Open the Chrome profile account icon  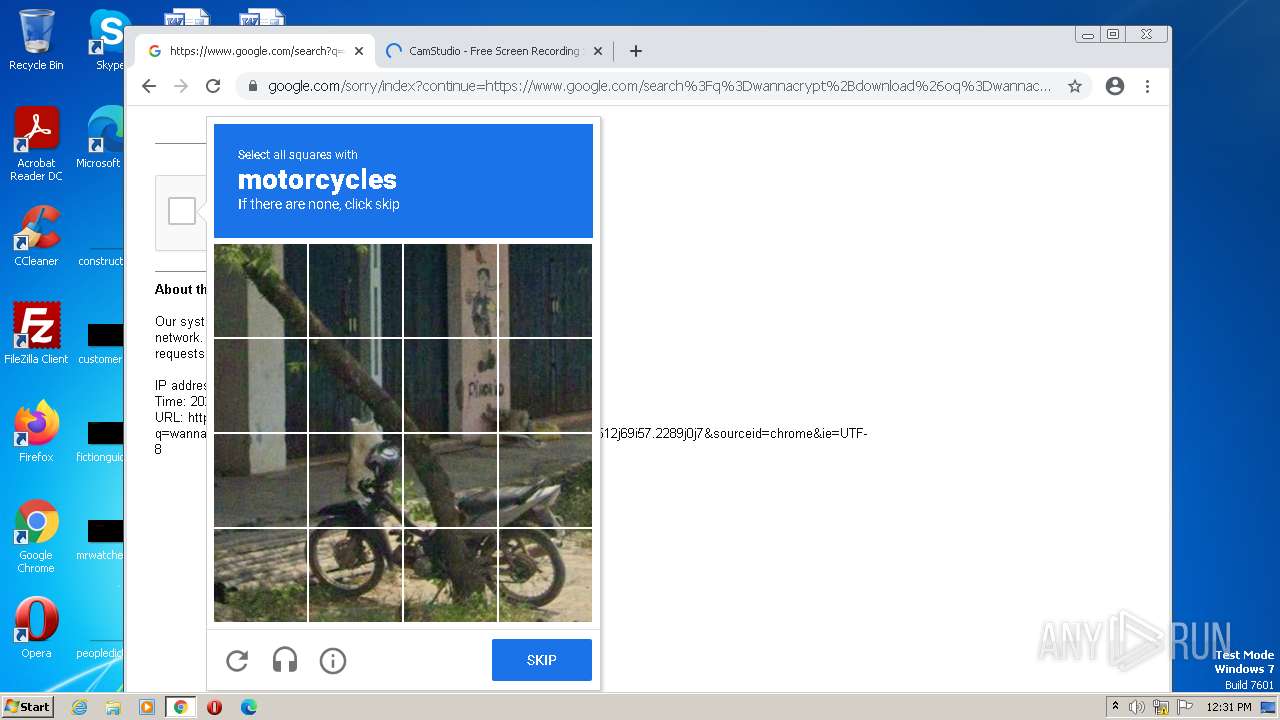pos(1115,86)
